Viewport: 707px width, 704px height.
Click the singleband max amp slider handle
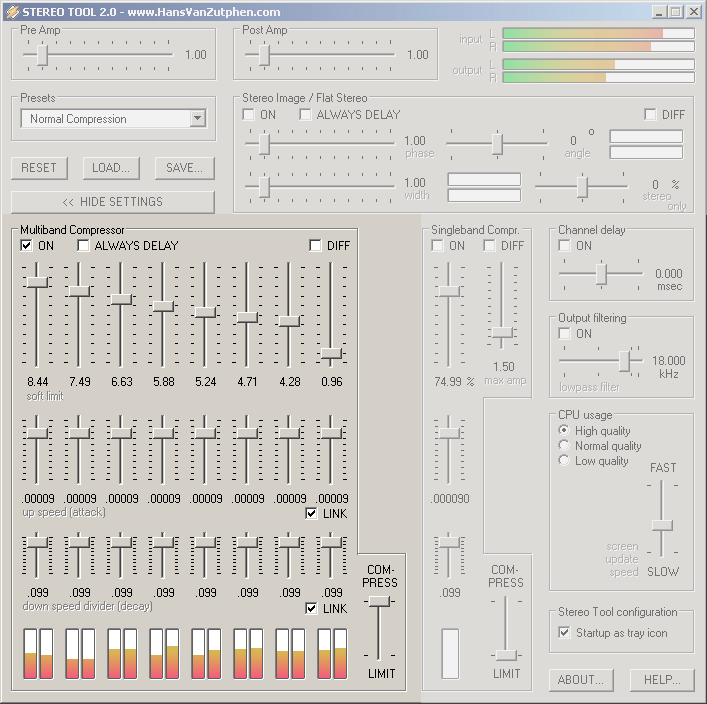pos(501,333)
